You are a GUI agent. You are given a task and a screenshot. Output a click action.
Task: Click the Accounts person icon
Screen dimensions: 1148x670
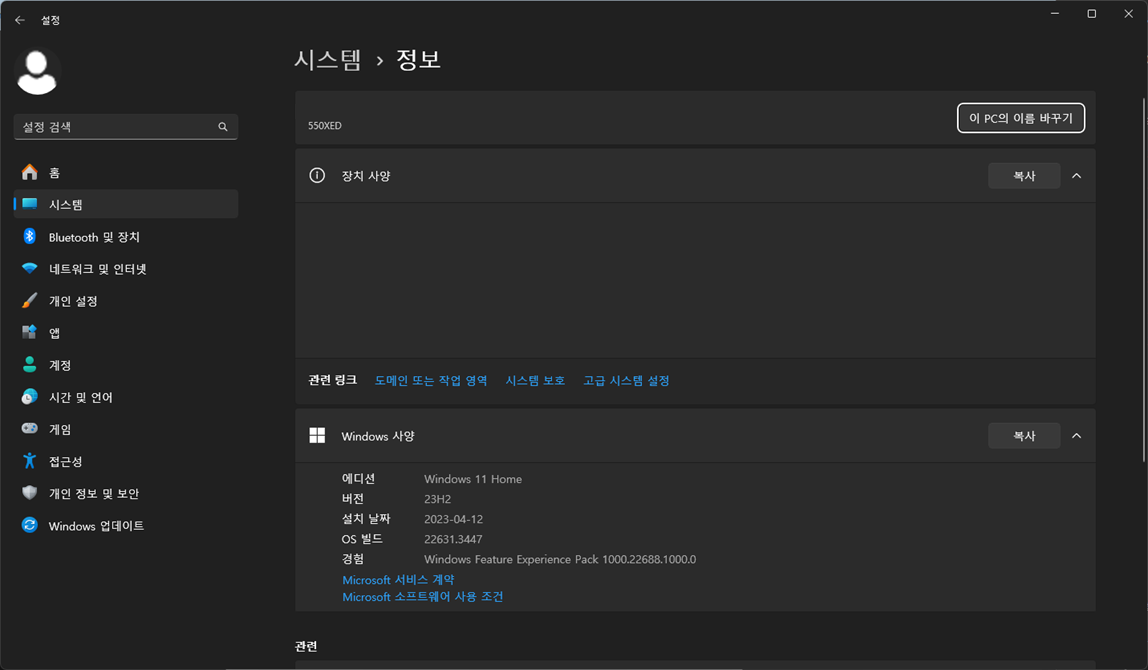click(29, 365)
